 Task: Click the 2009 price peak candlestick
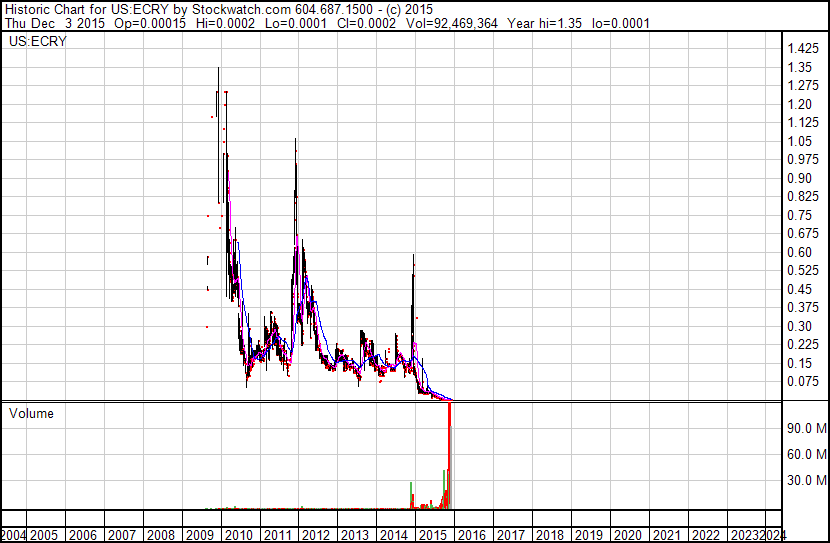[x=219, y=135]
